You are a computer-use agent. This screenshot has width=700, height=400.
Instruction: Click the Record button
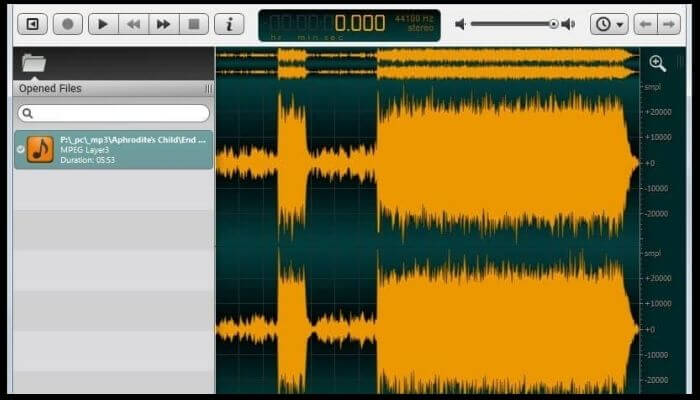click(x=67, y=24)
